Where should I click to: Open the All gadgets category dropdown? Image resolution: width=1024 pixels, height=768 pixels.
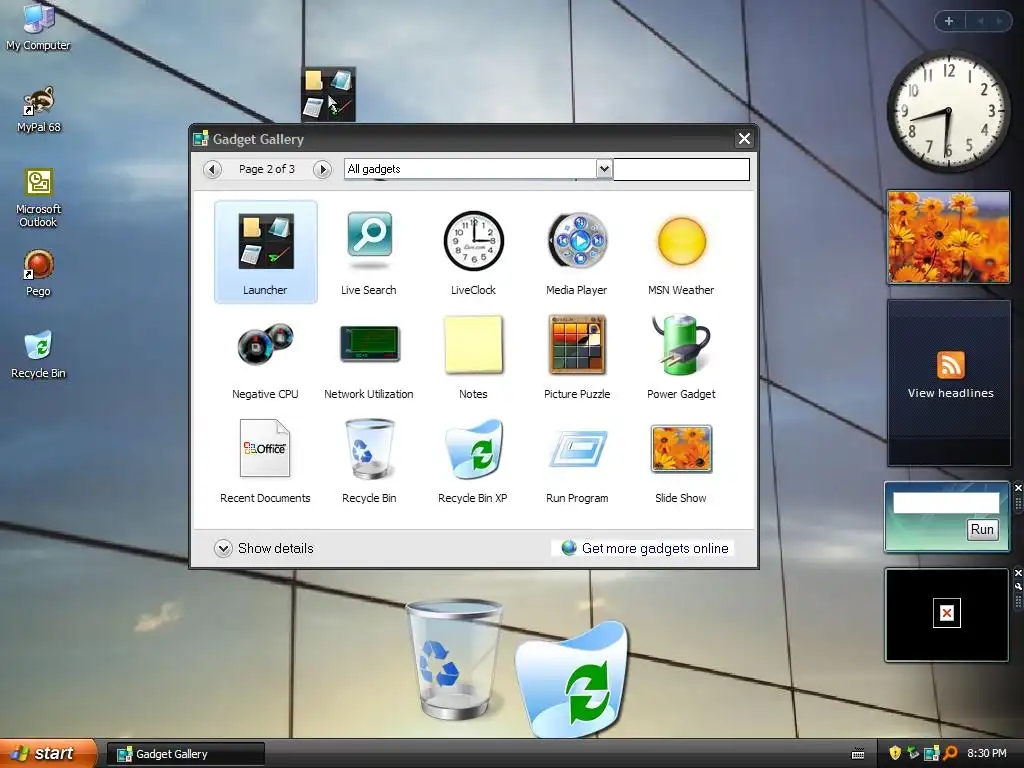[604, 169]
